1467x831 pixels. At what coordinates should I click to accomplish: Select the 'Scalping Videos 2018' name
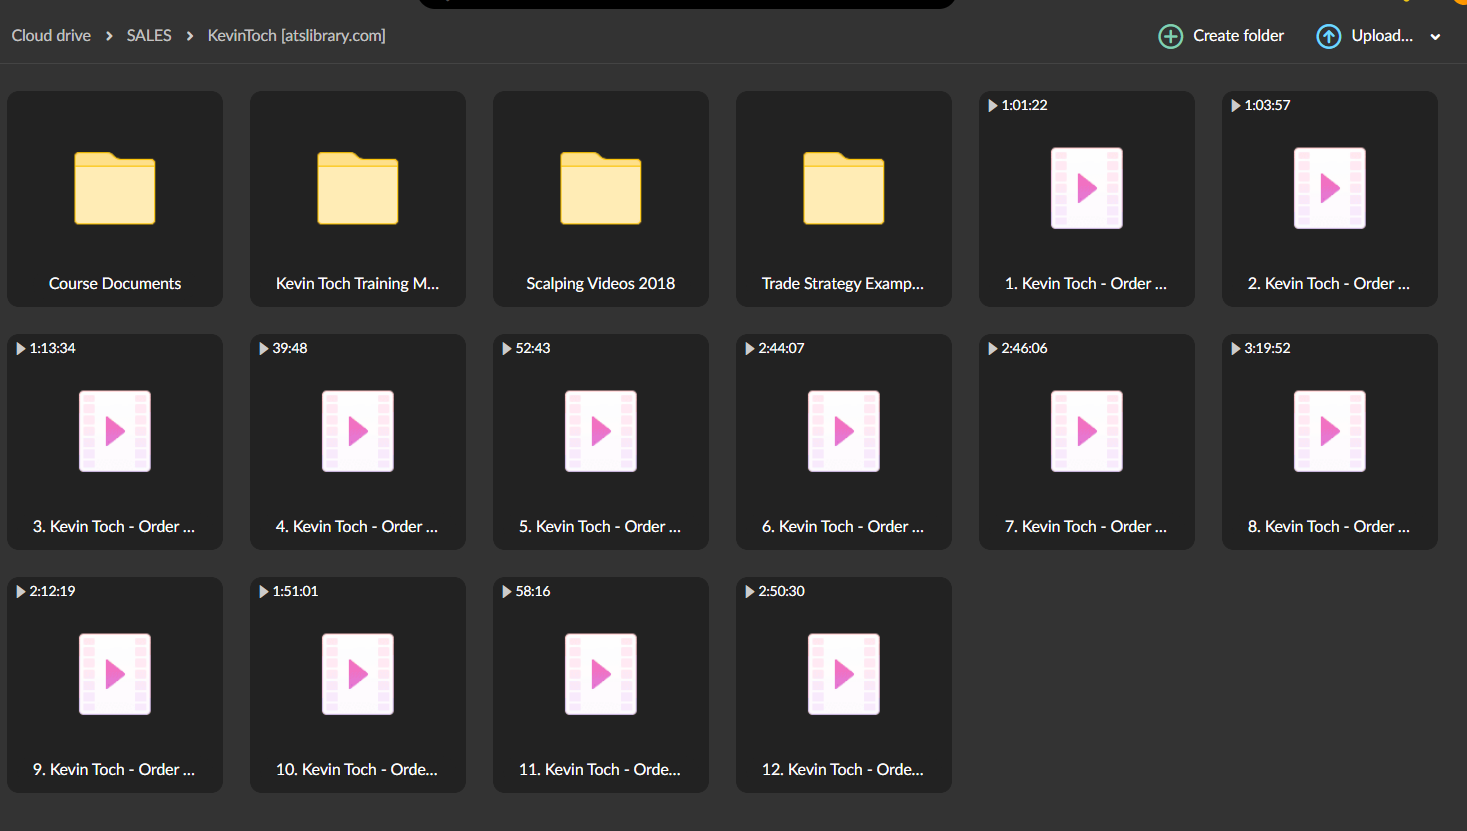pos(601,283)
